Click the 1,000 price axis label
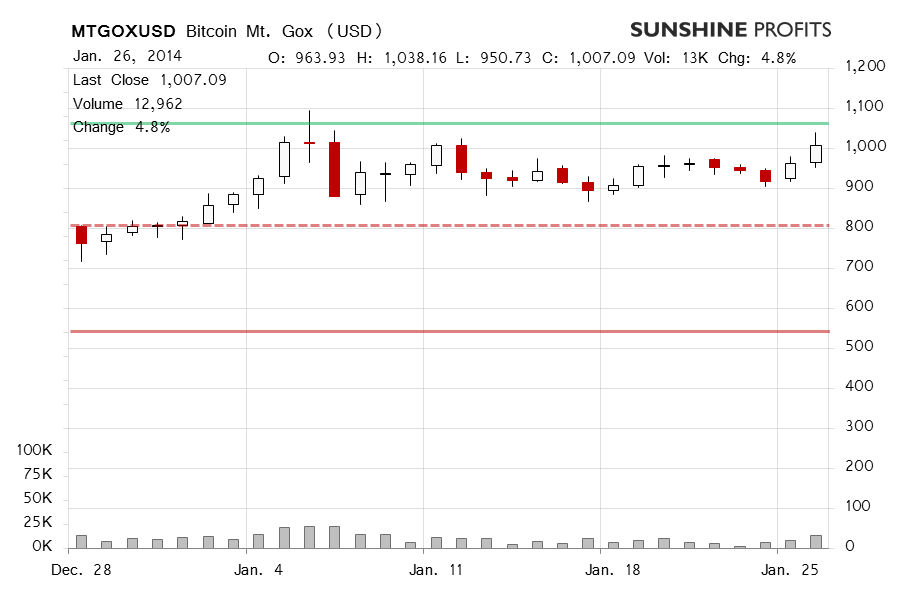This screenshot has width=900, height=596. tap(866, 146)
